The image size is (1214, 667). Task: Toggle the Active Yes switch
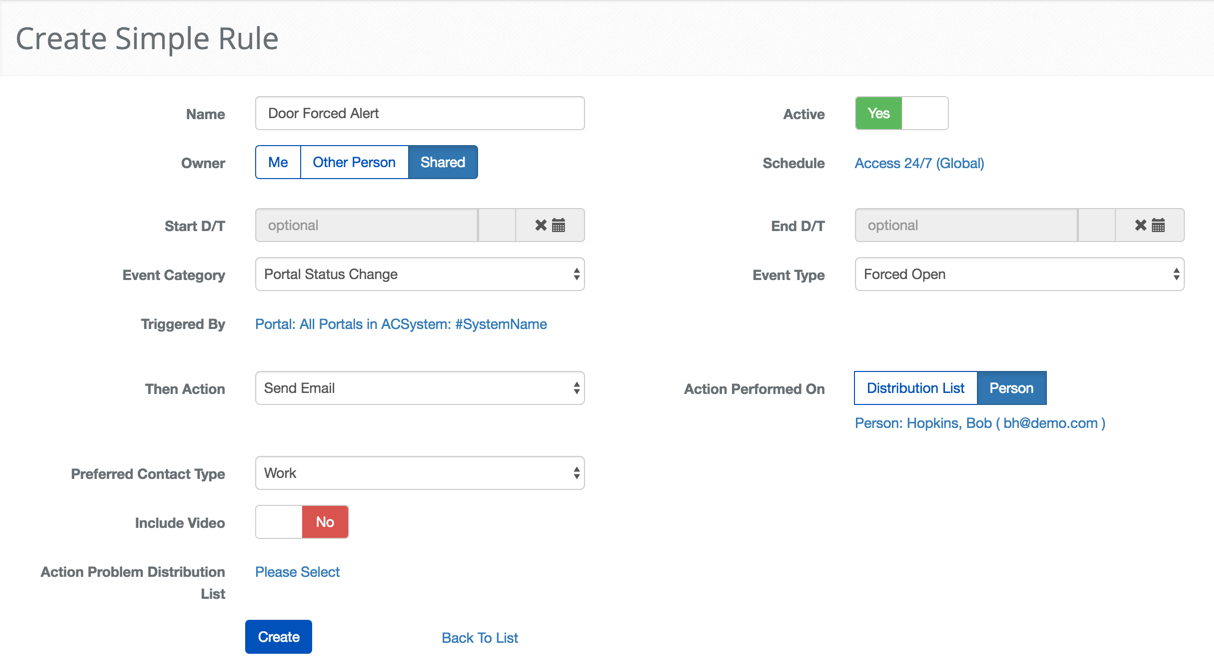pos(901,114)
